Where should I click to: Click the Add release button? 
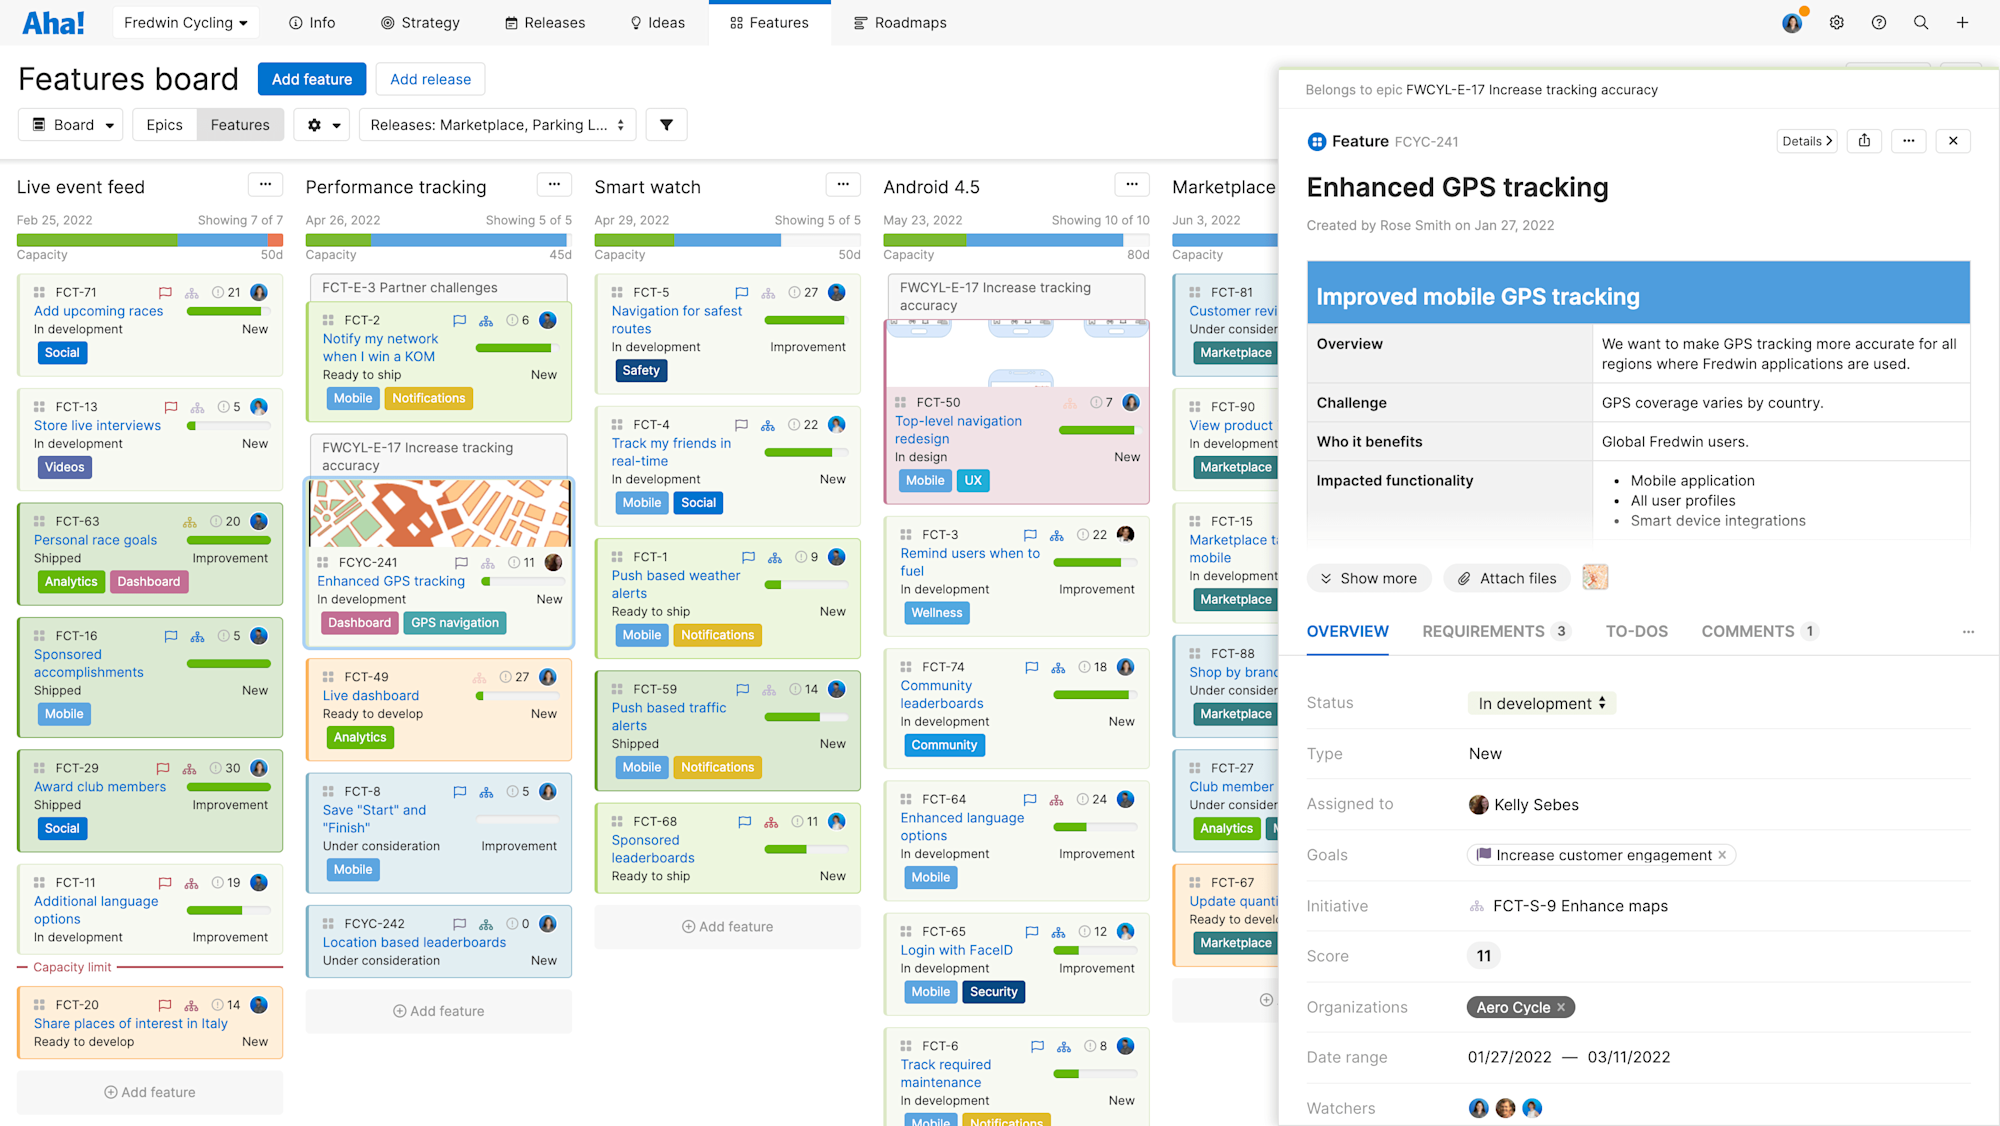coord(430,79)
